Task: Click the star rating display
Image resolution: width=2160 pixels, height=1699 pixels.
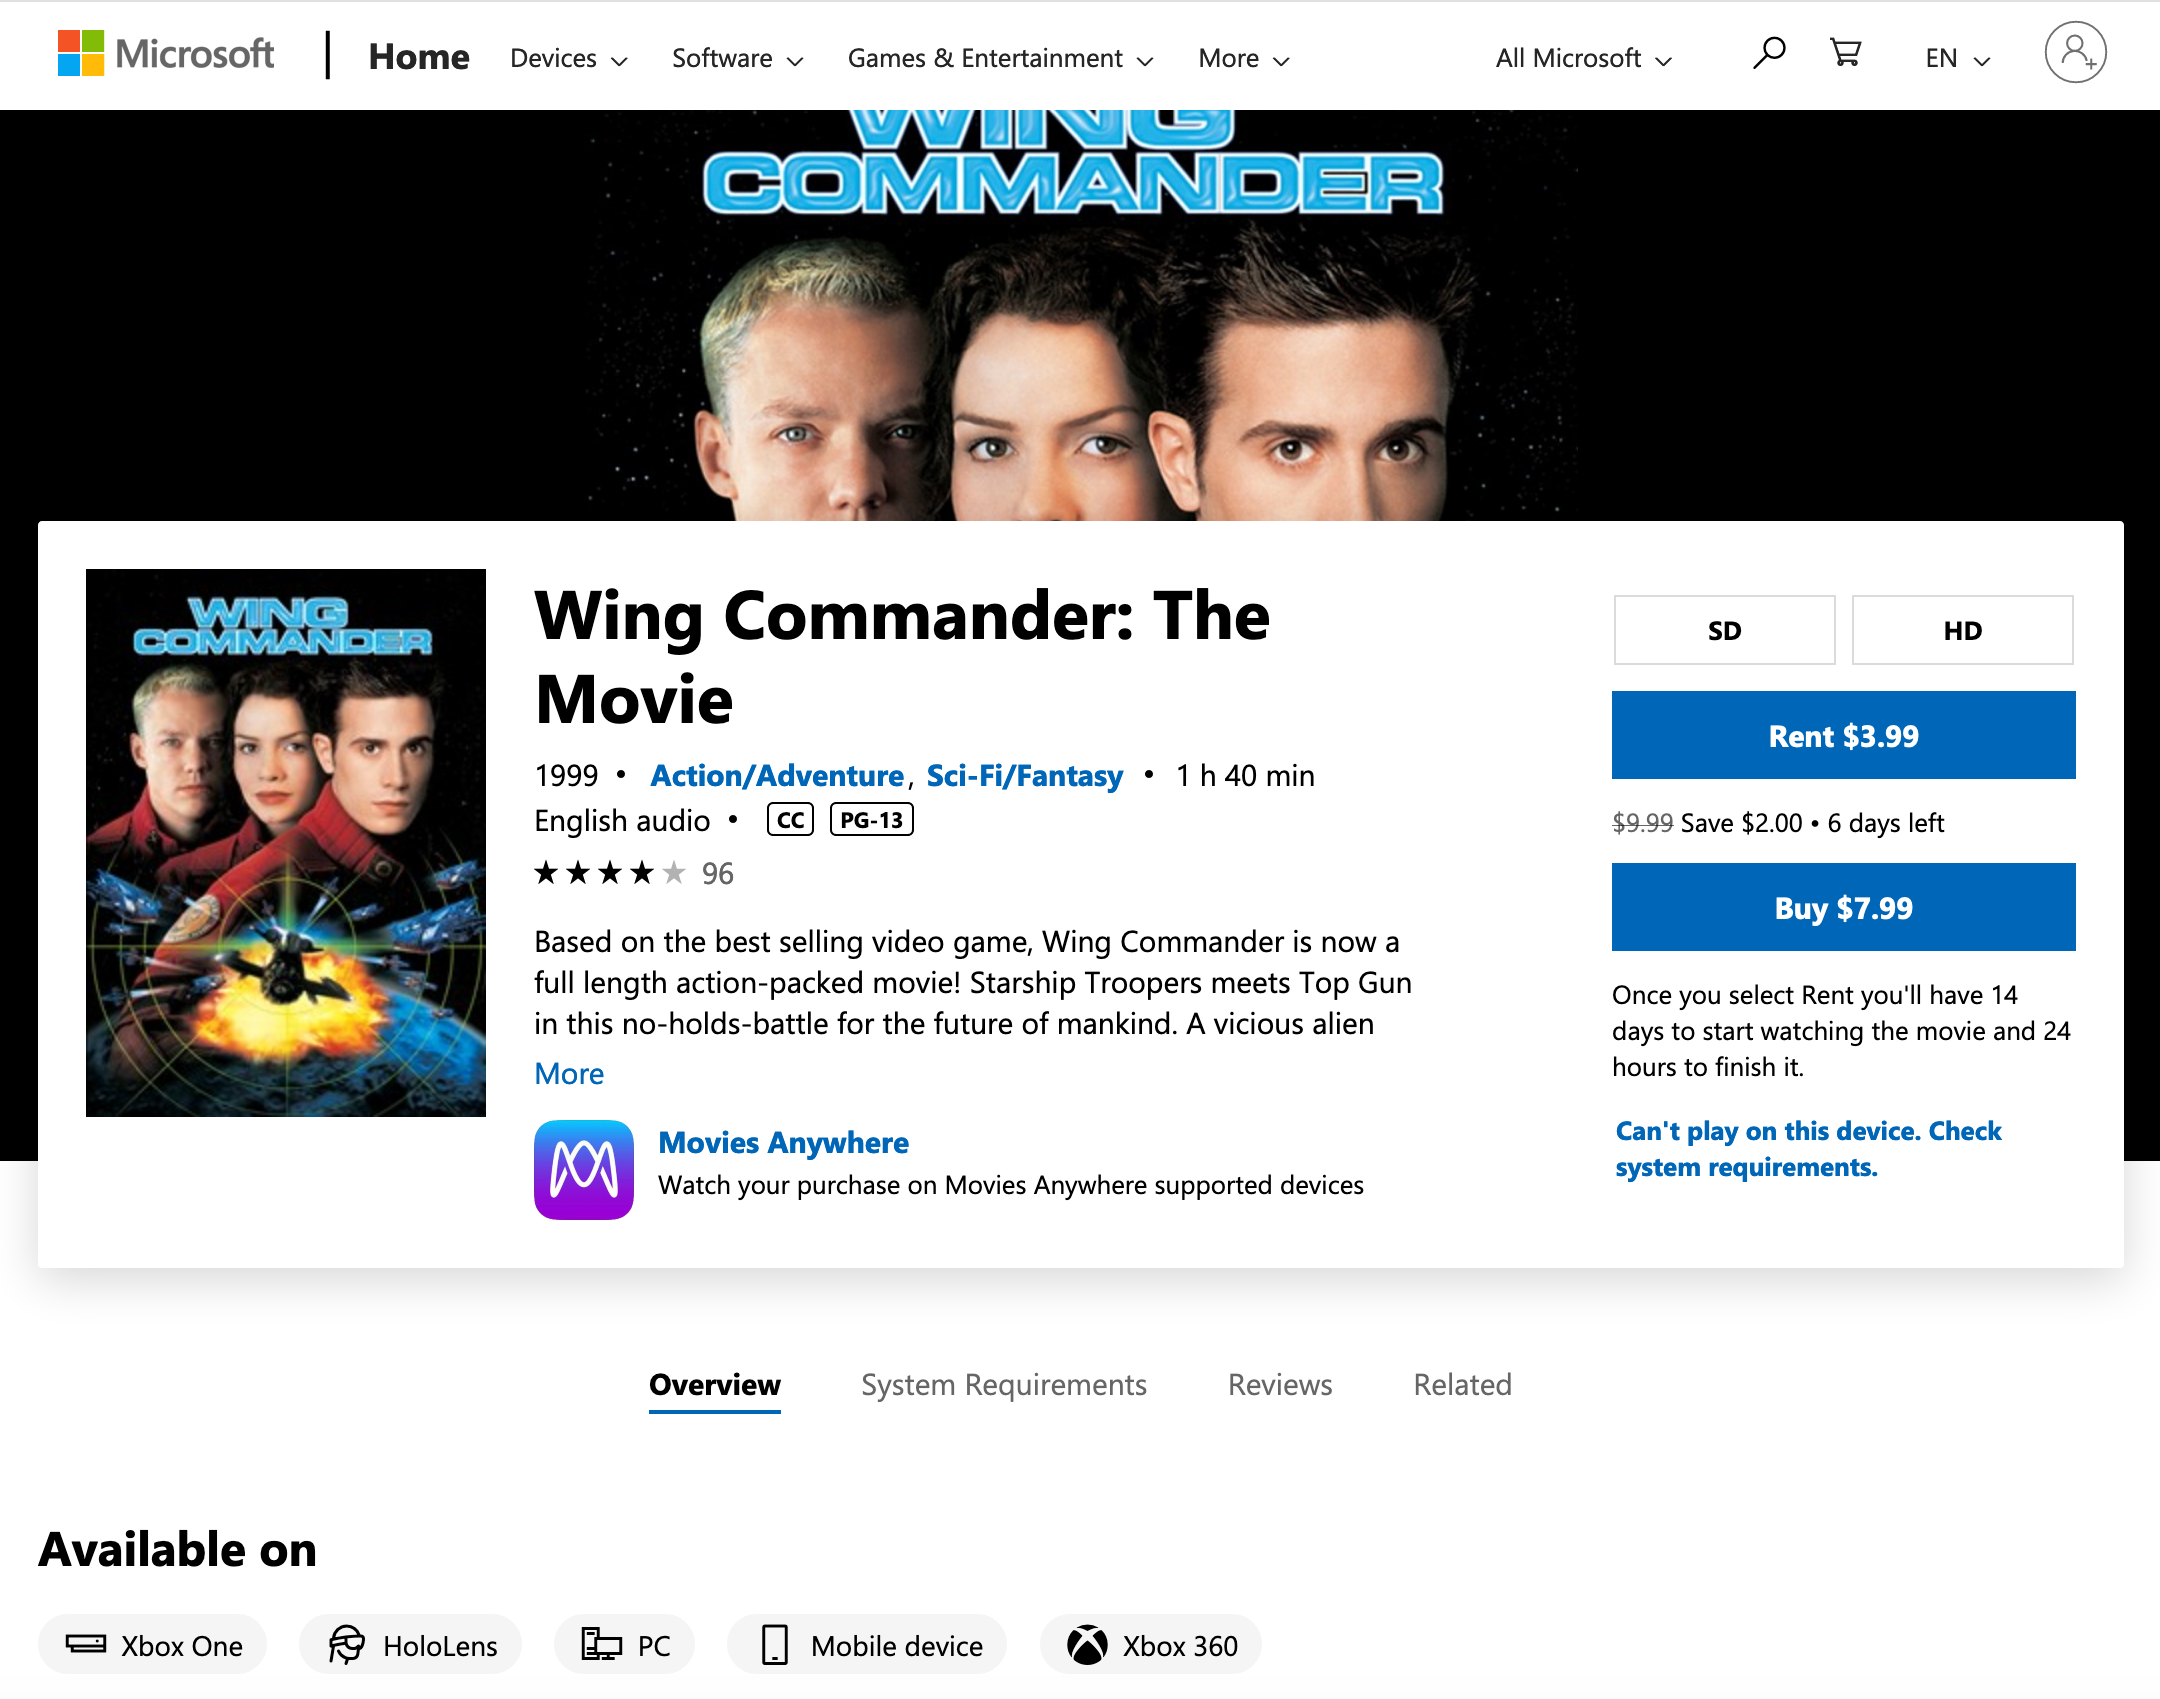Action: tap(610, 873)
